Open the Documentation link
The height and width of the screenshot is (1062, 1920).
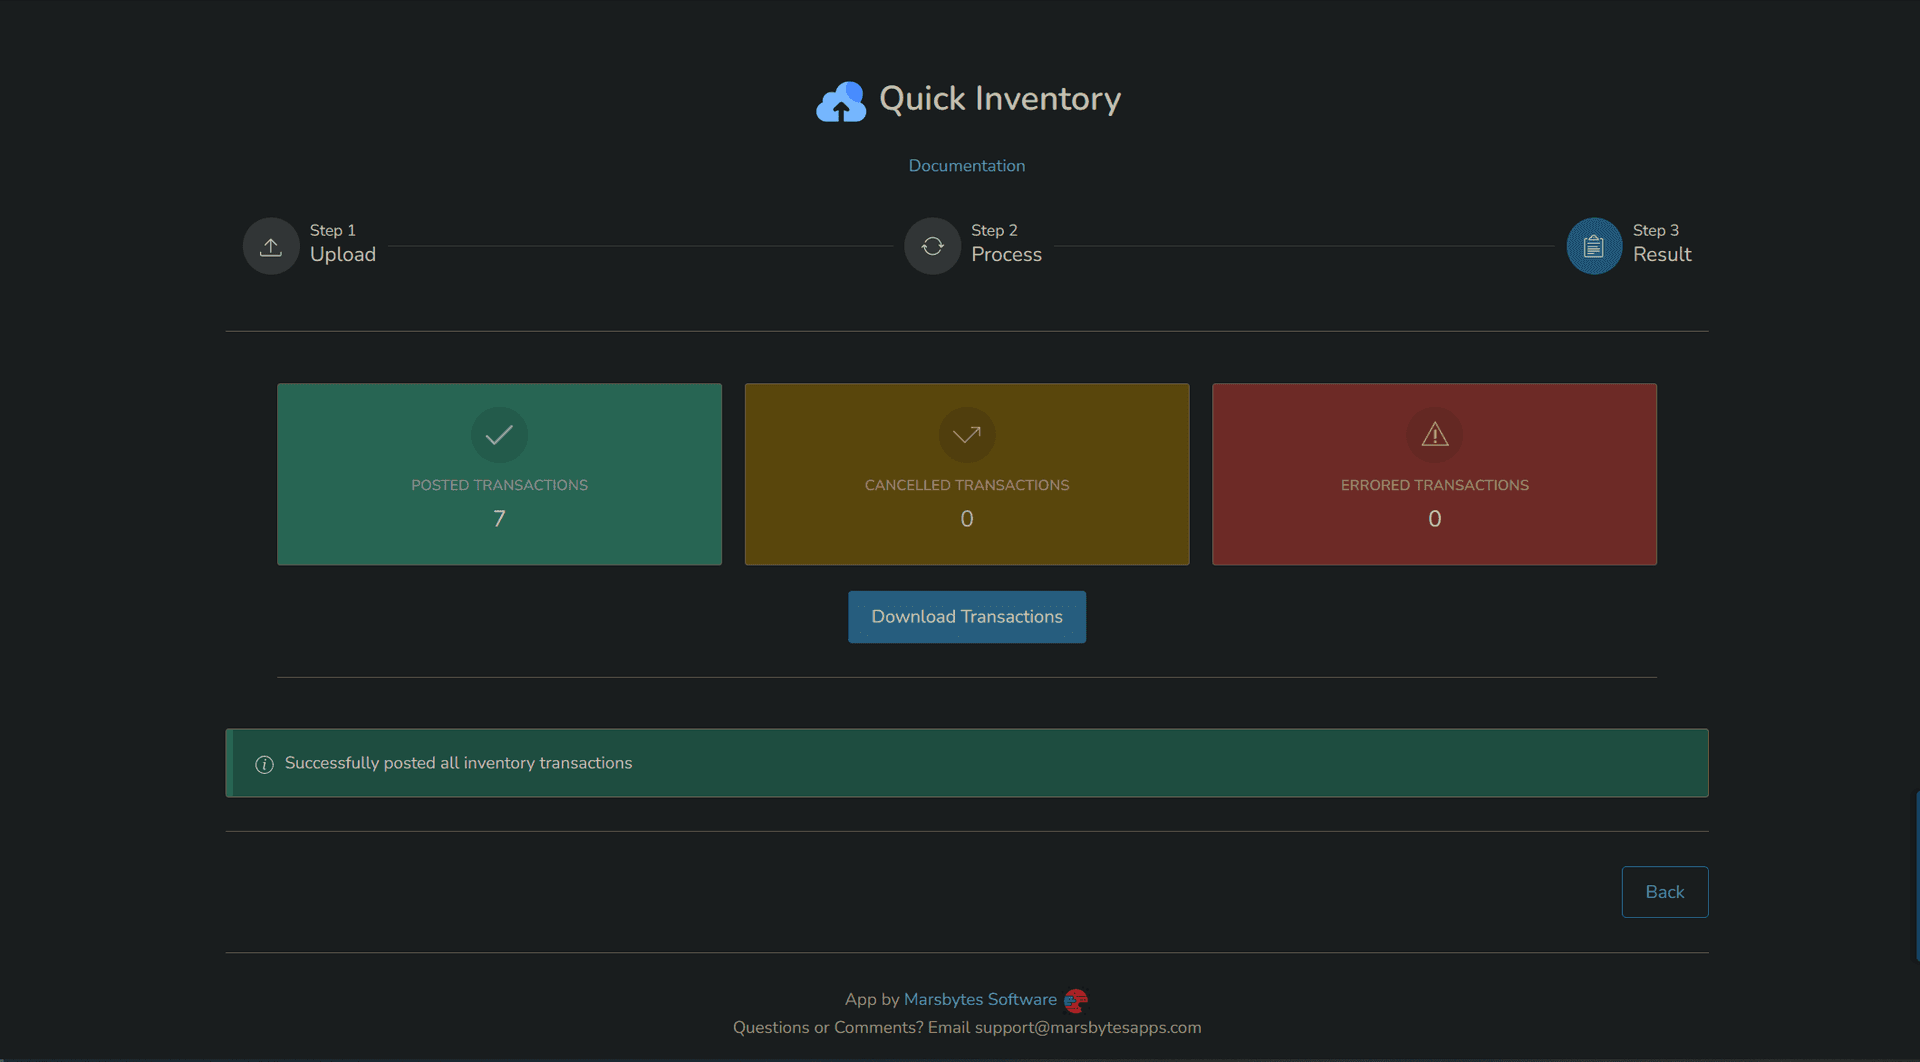[966, 166]
